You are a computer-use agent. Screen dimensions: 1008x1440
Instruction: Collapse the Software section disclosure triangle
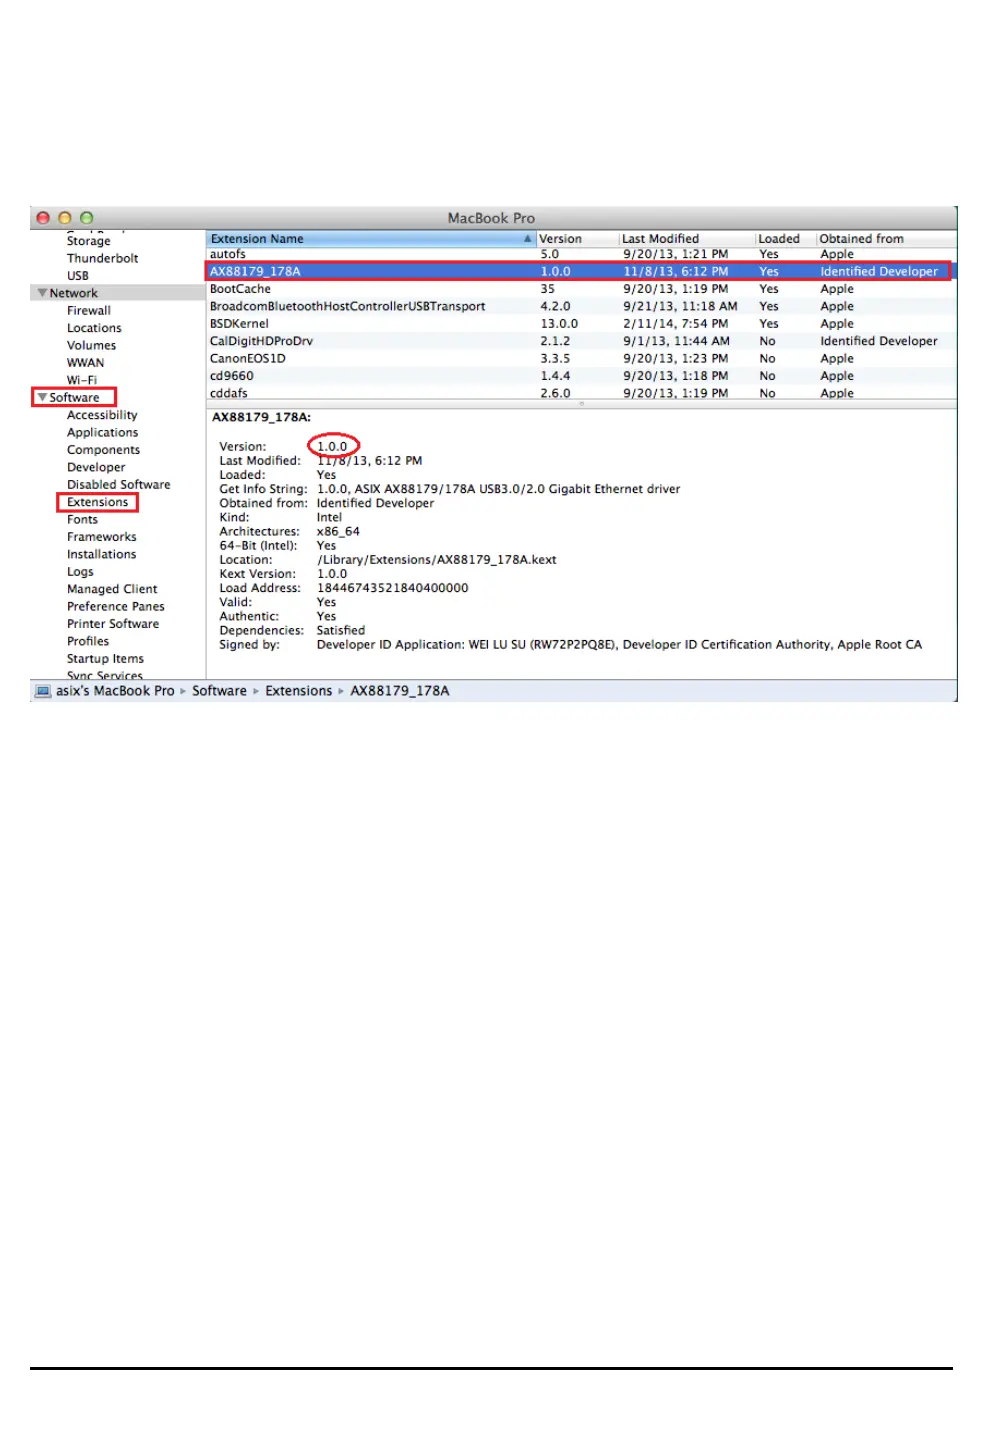pos(42,398)
